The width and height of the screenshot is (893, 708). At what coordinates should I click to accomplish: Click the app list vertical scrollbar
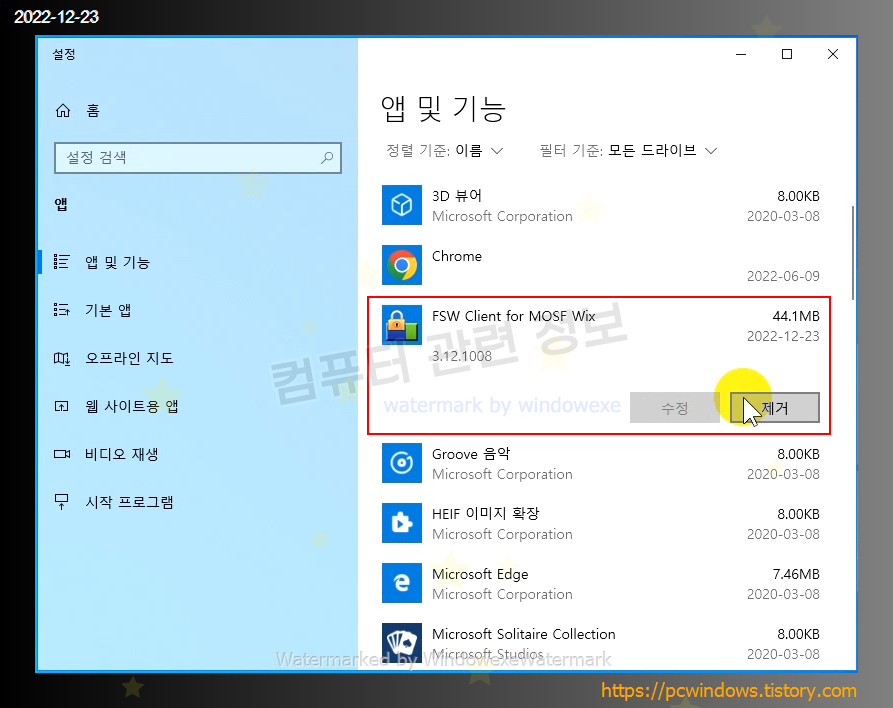(853, 253)
